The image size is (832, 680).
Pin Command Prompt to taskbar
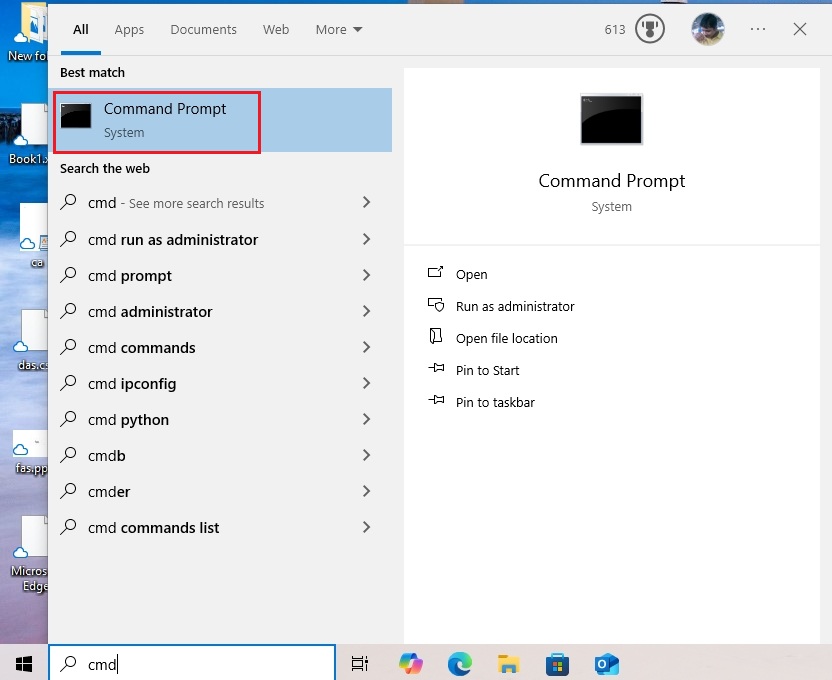(495, 402)
